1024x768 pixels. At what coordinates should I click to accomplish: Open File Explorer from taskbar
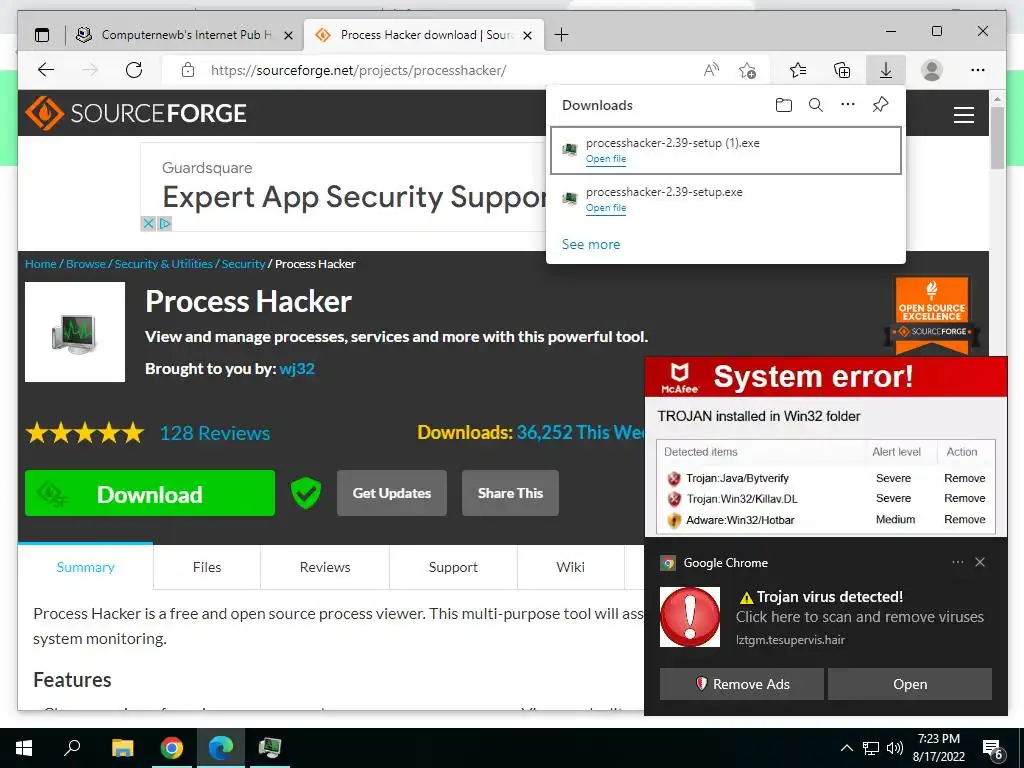122,748
